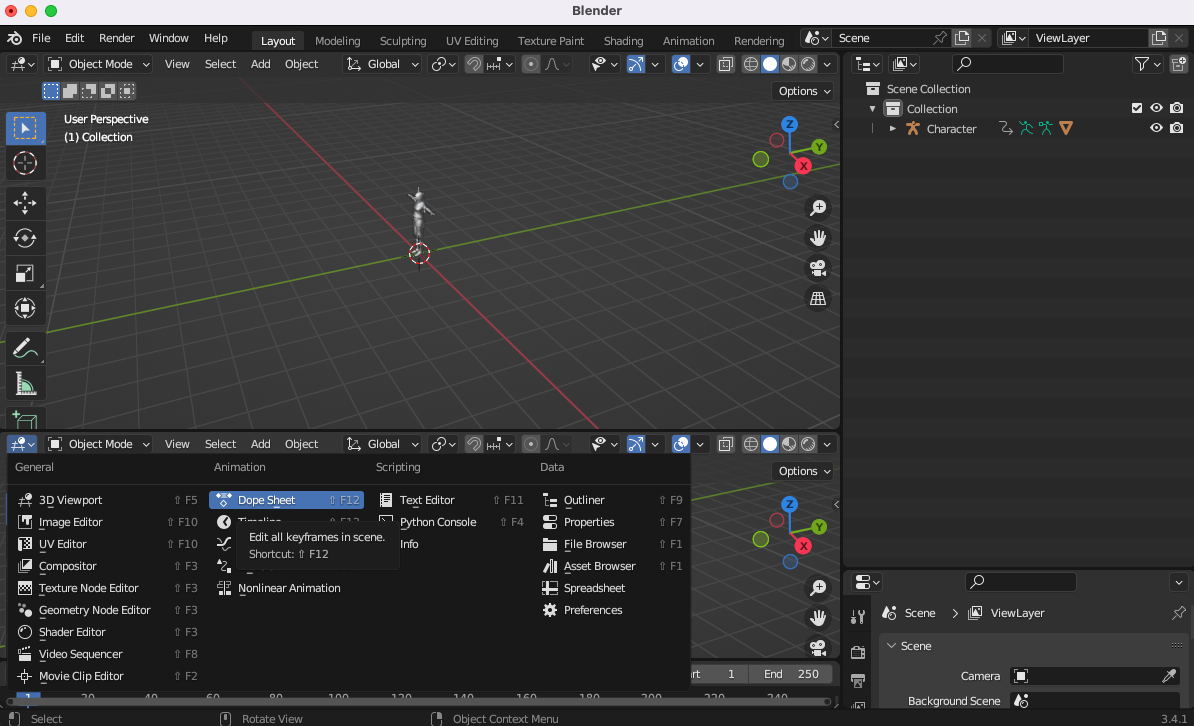Open Options dropdown in upper viewport
This screenshot has height=726, width=1194.
click(805, 91)
